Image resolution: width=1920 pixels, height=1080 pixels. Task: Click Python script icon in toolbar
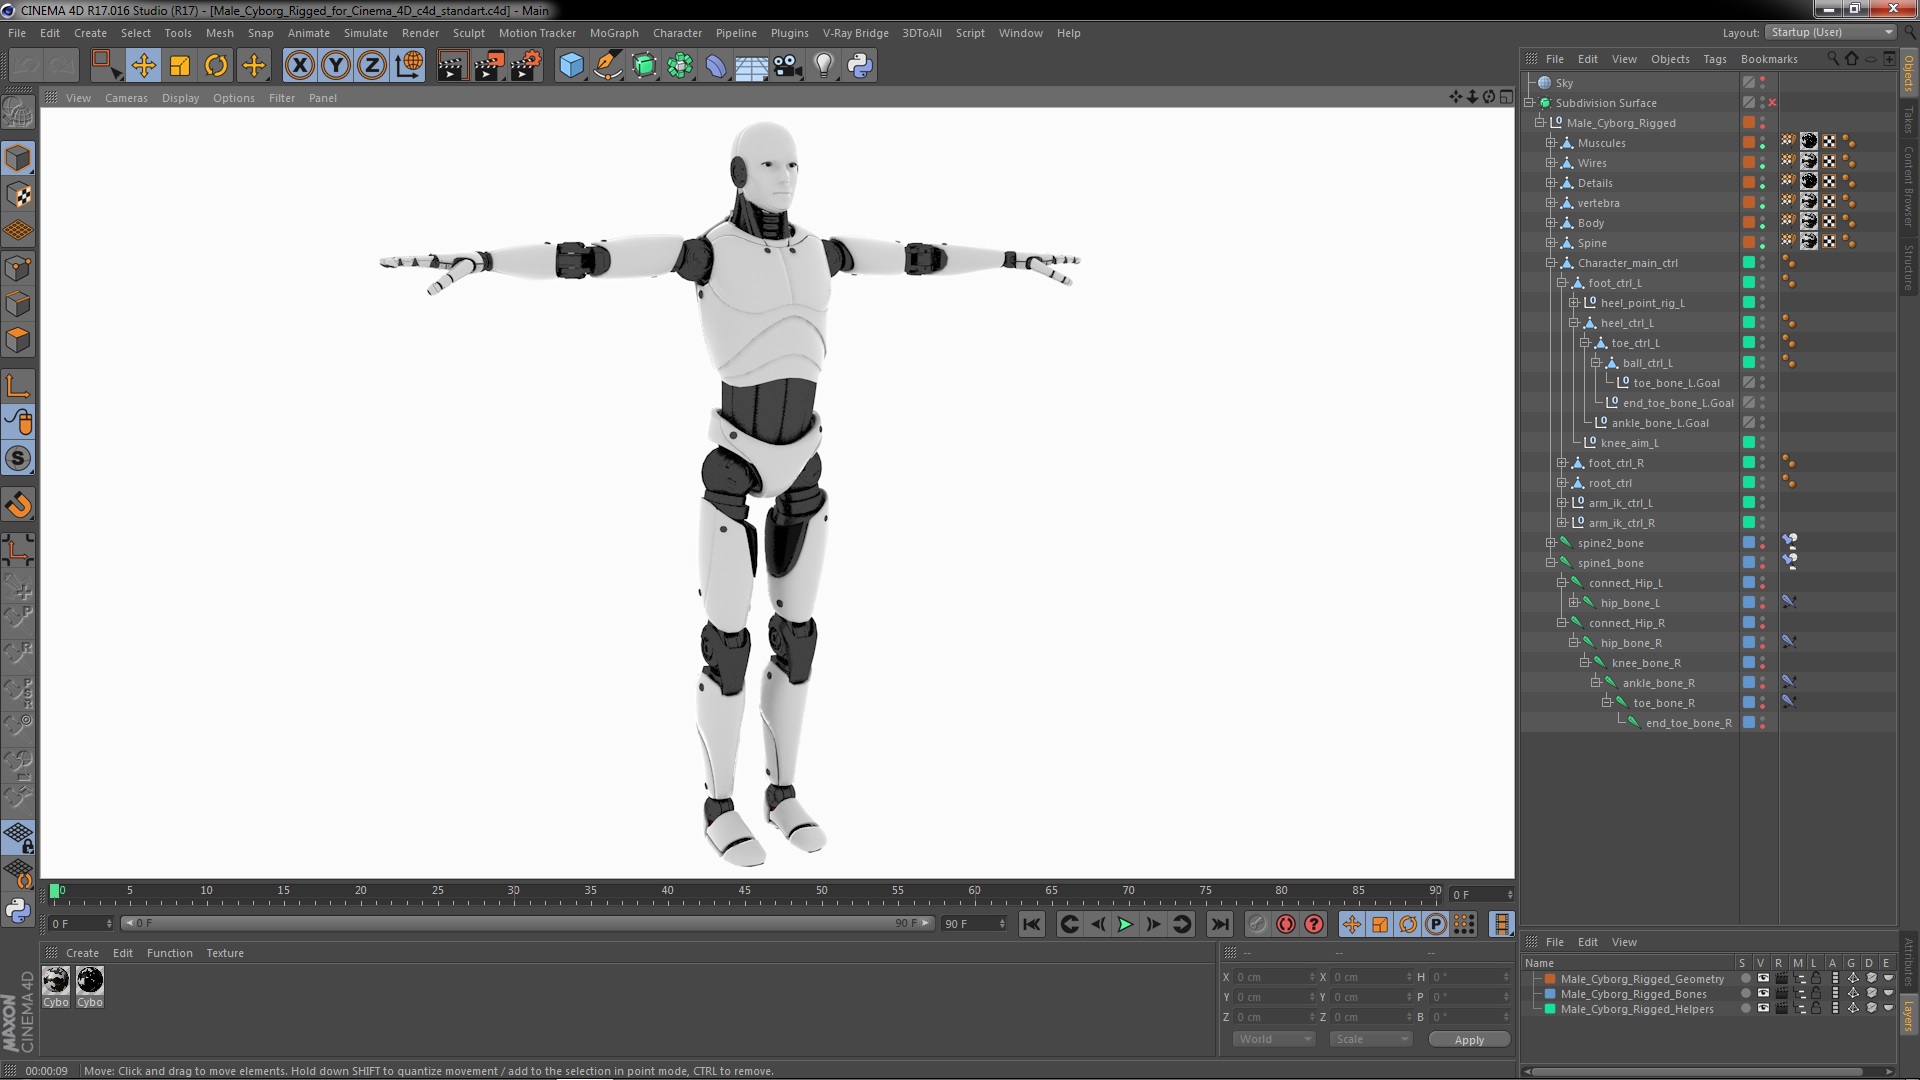click(x=860, y=66)
